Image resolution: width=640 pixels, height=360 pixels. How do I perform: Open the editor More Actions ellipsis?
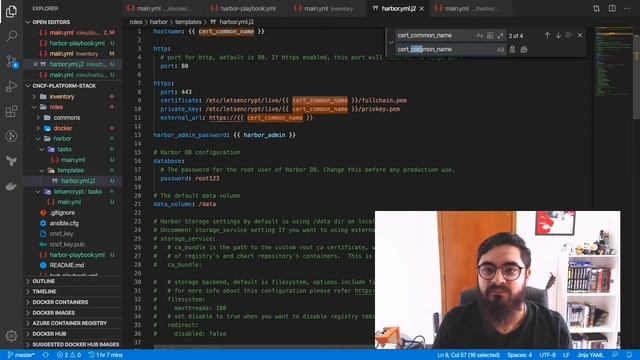[627, 8]
